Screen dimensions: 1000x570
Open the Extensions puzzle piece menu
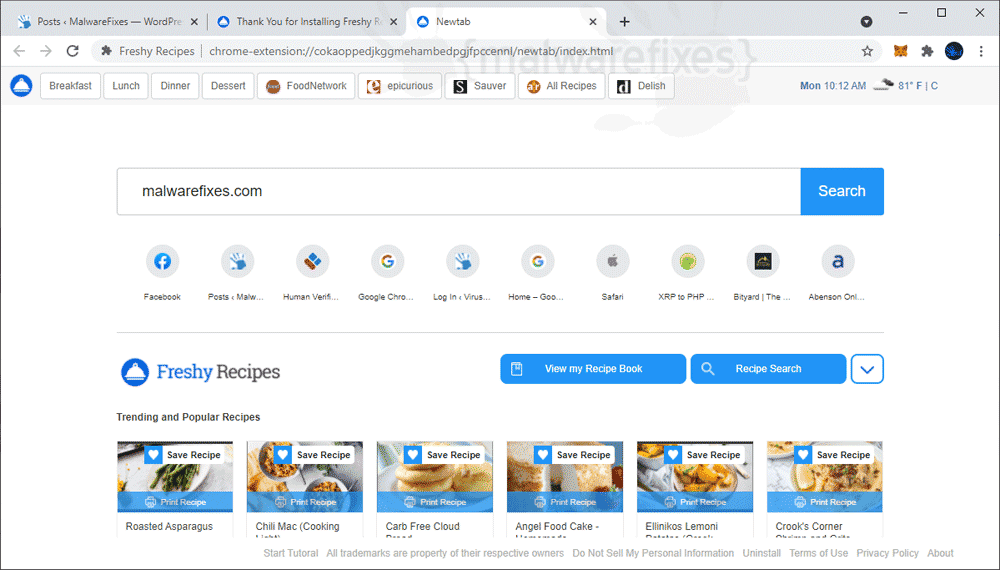click(x=927, y=51)
